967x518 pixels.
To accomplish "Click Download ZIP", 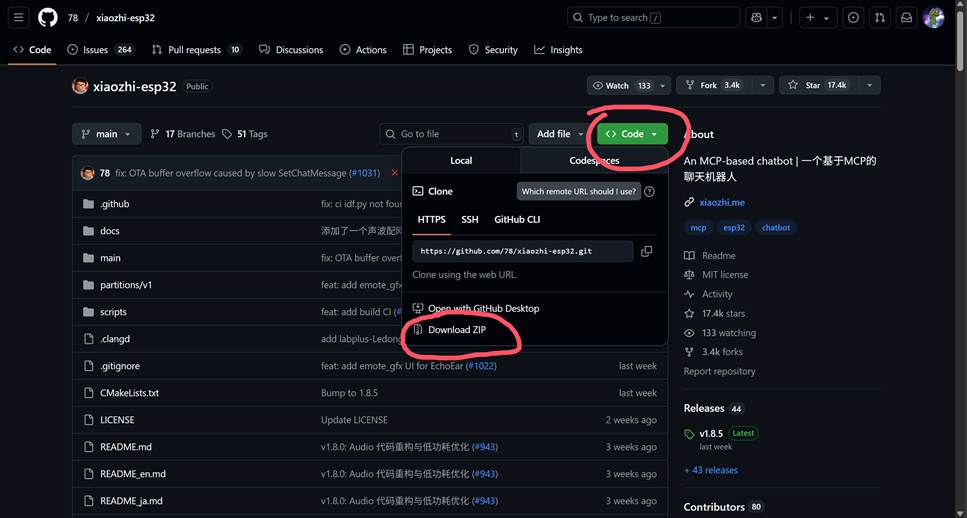I will click(x=456, y=330).
